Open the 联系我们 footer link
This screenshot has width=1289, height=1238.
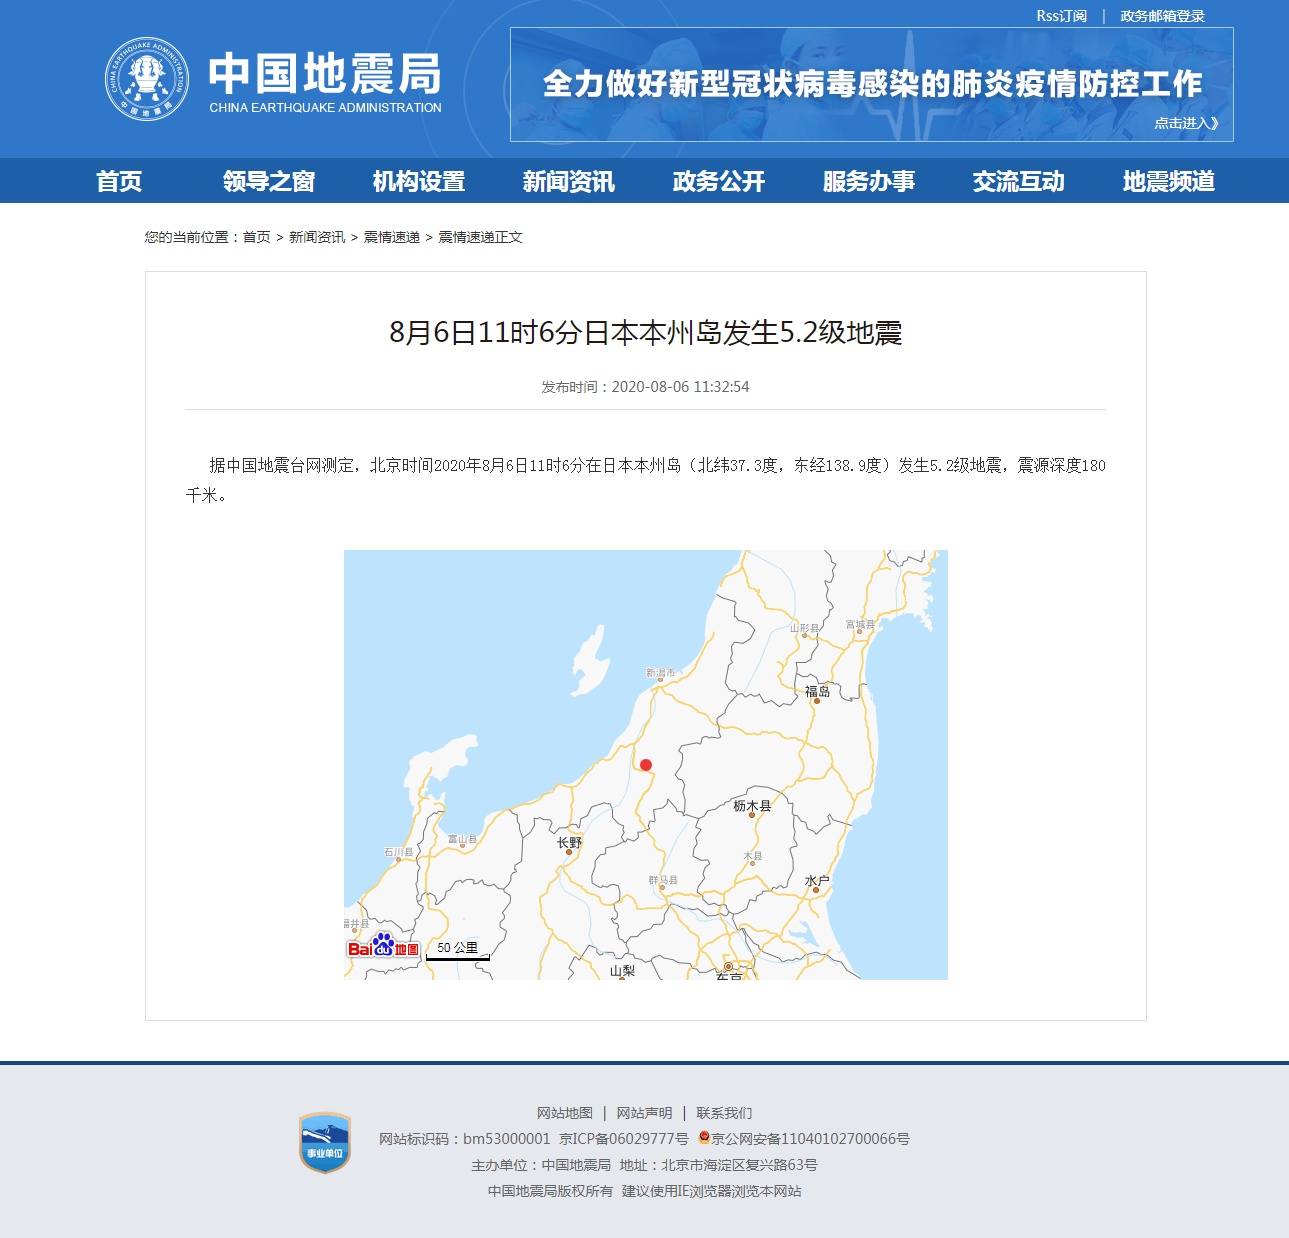[x=725, y=1112]
